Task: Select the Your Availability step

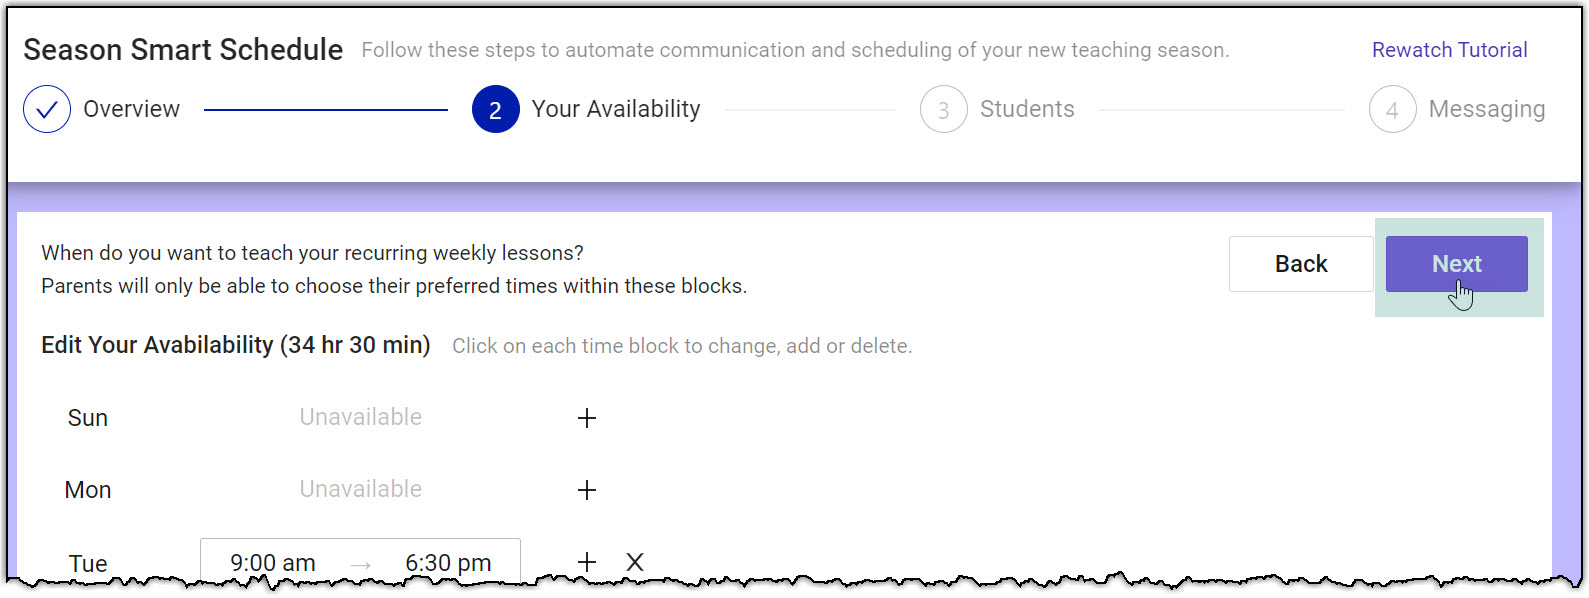Action: [x=615, y=109]
